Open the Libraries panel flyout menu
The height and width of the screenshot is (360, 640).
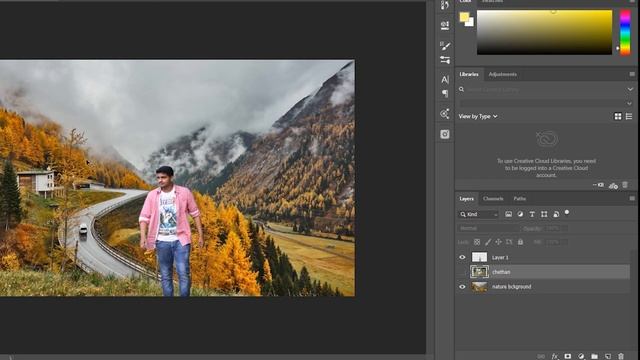632,74
